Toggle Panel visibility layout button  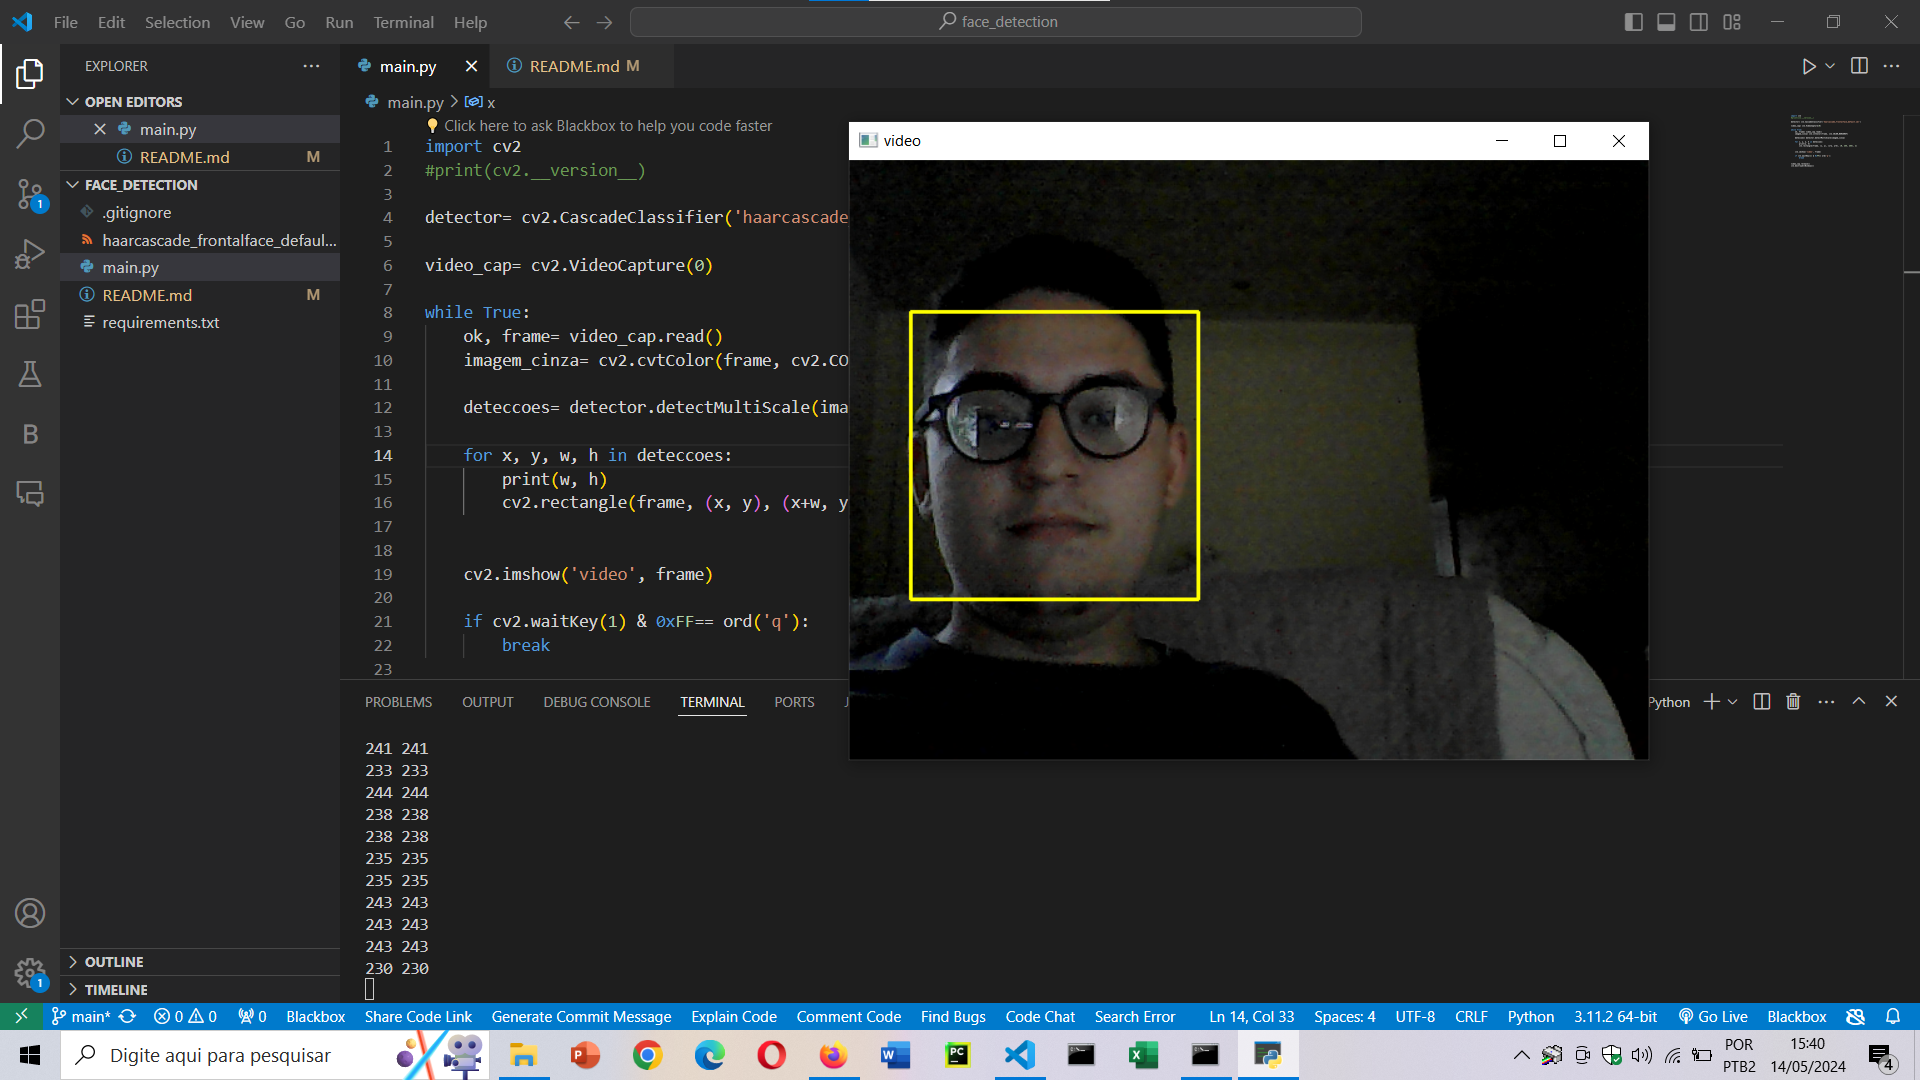tap(1666, 22)
